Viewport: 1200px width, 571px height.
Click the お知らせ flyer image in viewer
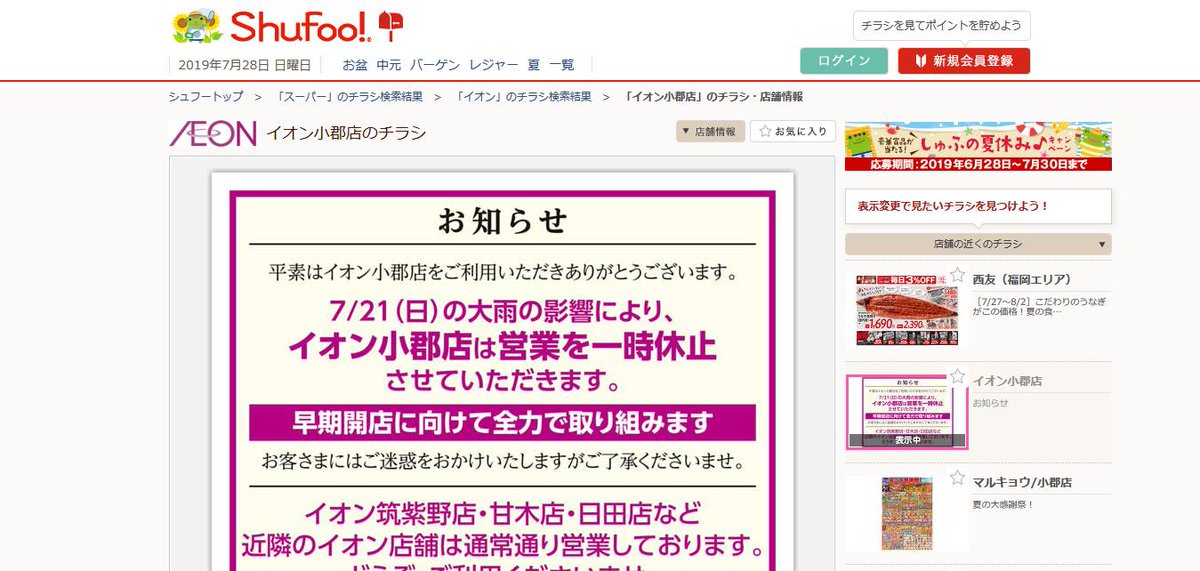tap(502, 372)
